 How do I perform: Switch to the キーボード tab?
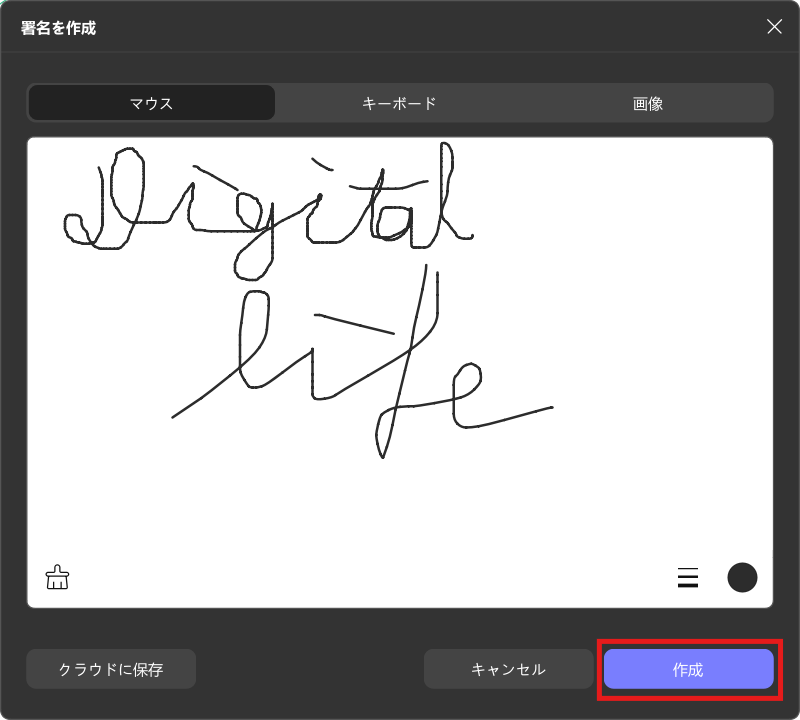[399, 103]
